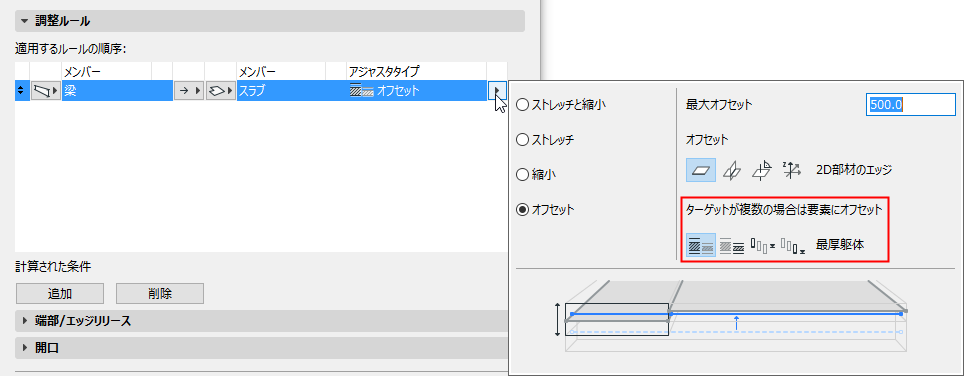This screenshot has width=964, height=376.
Task: Click the 適用するルールの順序 label
Action: coord(71,48)
